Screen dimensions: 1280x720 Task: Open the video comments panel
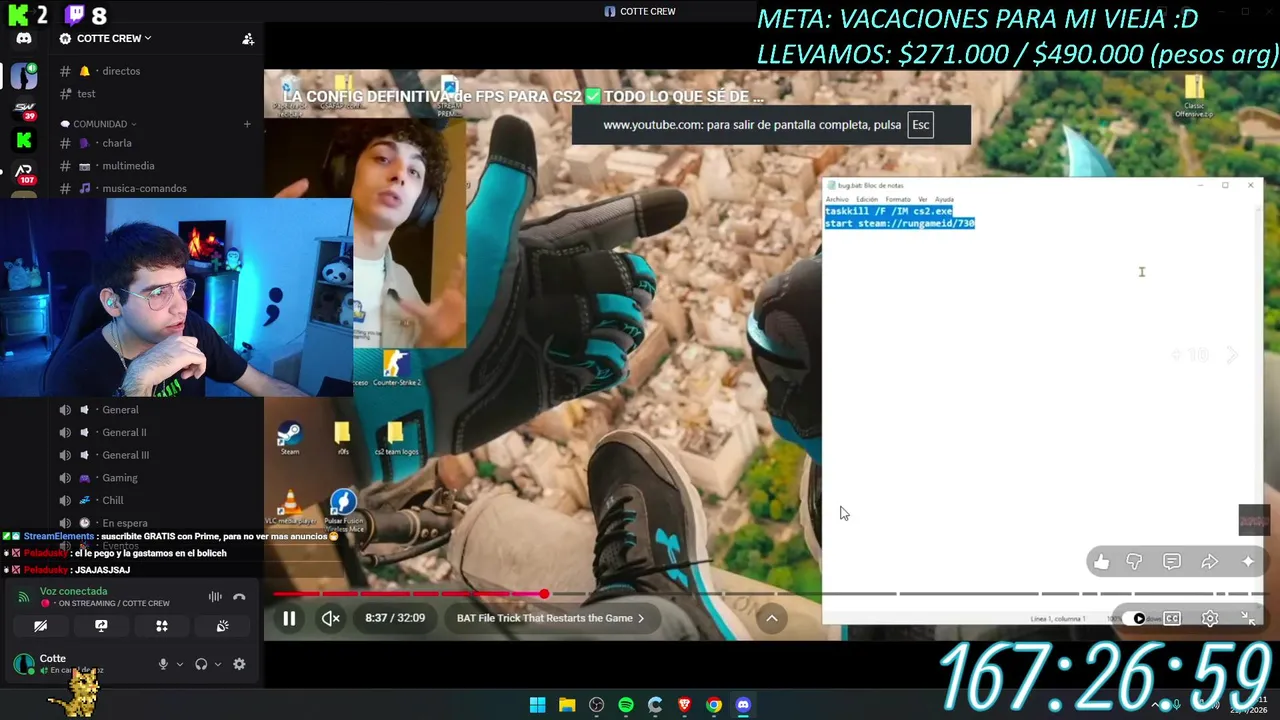(x=1172, y=562)
